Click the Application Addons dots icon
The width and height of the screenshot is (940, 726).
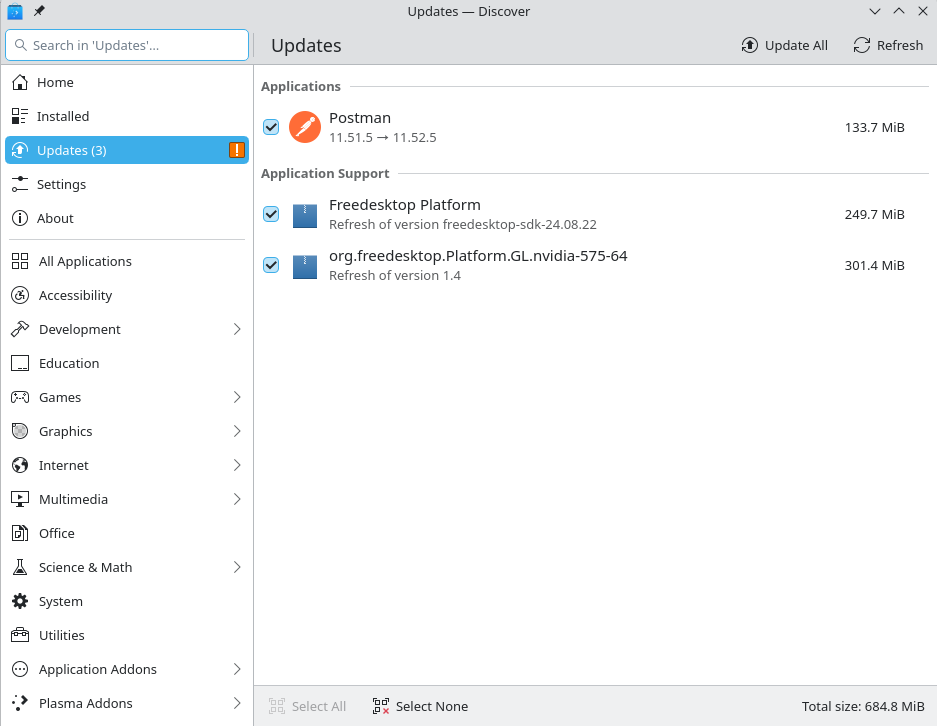point(20,669)
